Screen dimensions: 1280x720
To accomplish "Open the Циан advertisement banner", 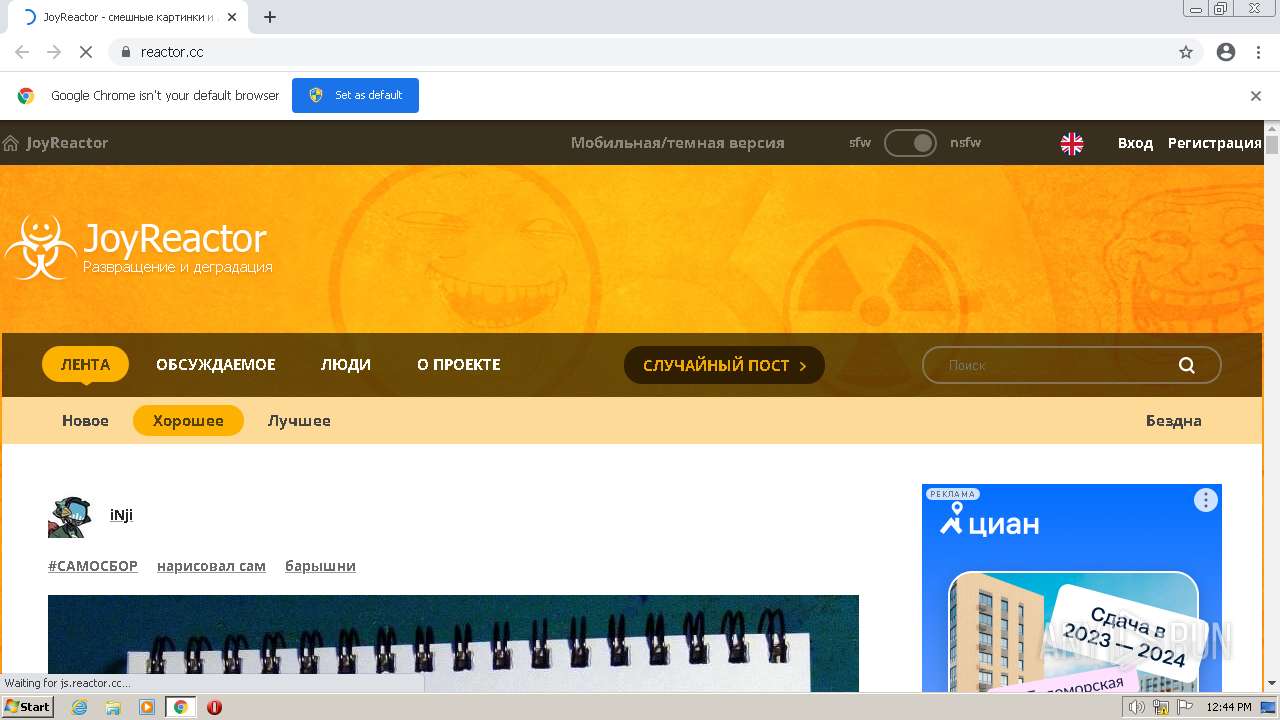I will [x=1072, y=588].
